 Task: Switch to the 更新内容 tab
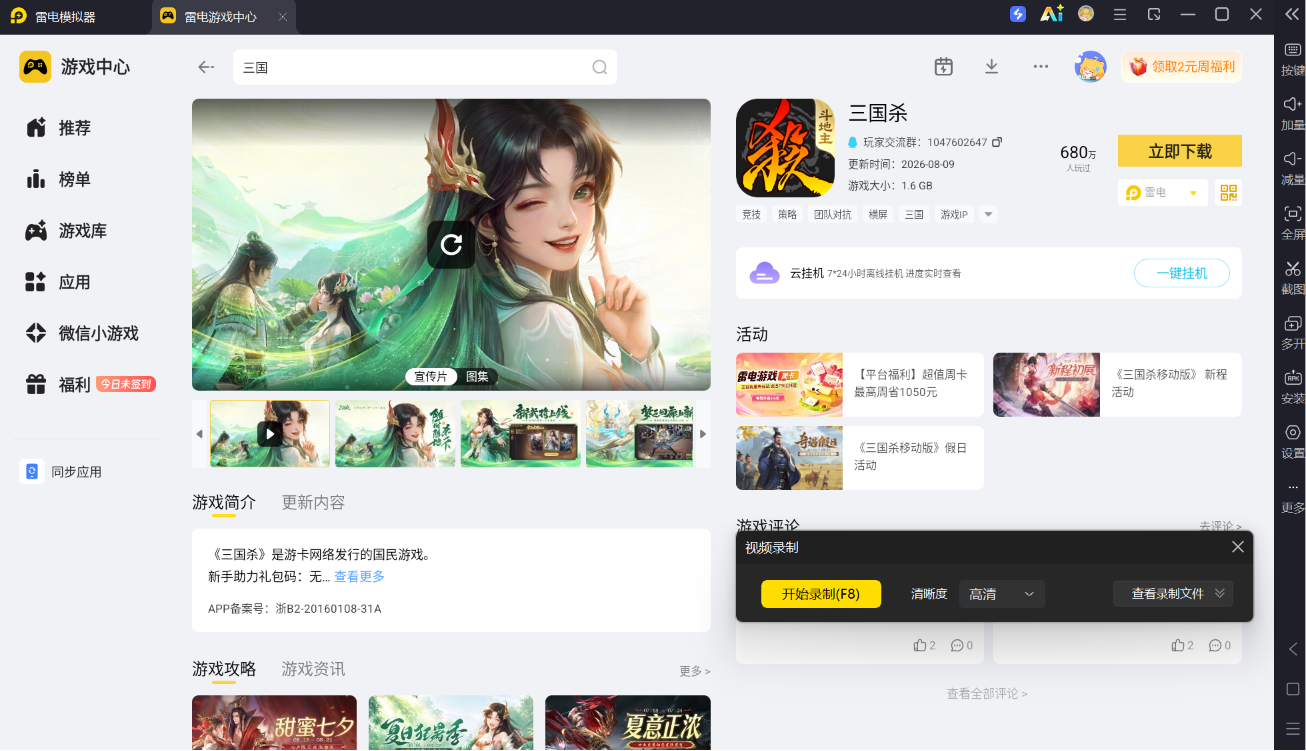pyautogui.click(x=313, y=502)
